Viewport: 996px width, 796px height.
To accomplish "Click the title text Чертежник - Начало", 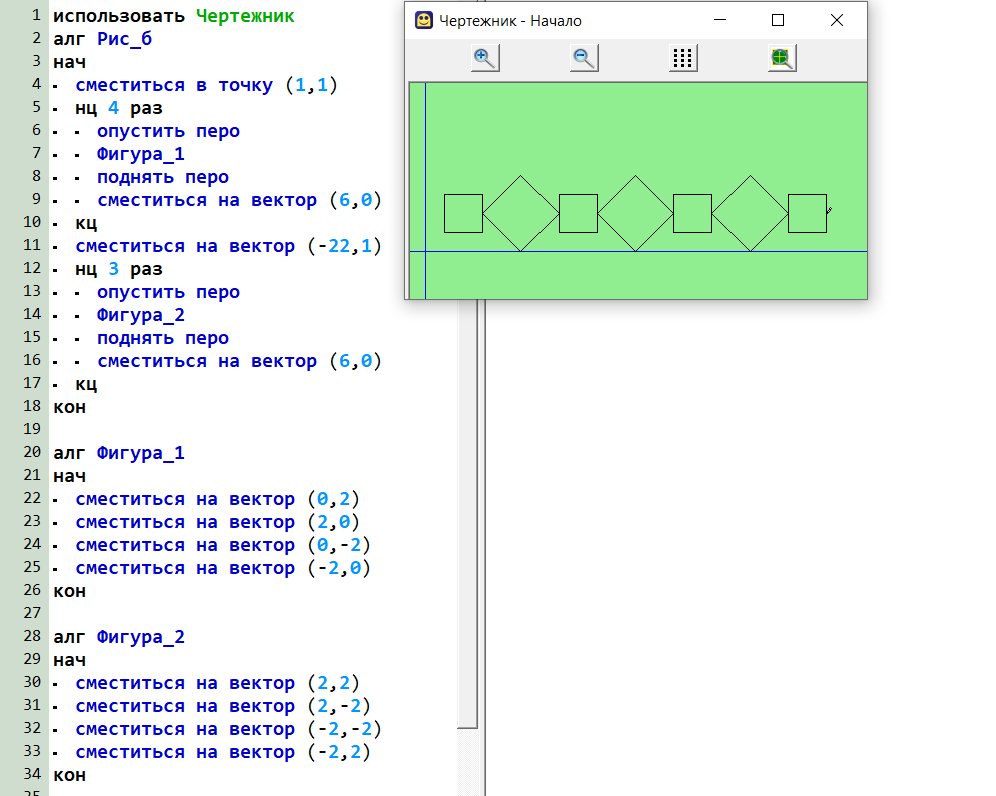I will (510, 21).
